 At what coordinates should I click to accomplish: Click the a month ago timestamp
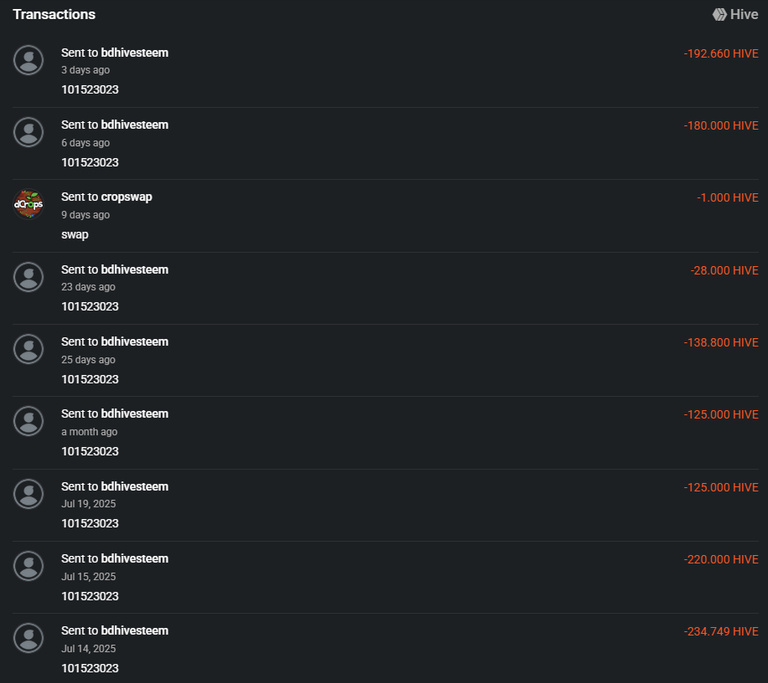(89, 432)
